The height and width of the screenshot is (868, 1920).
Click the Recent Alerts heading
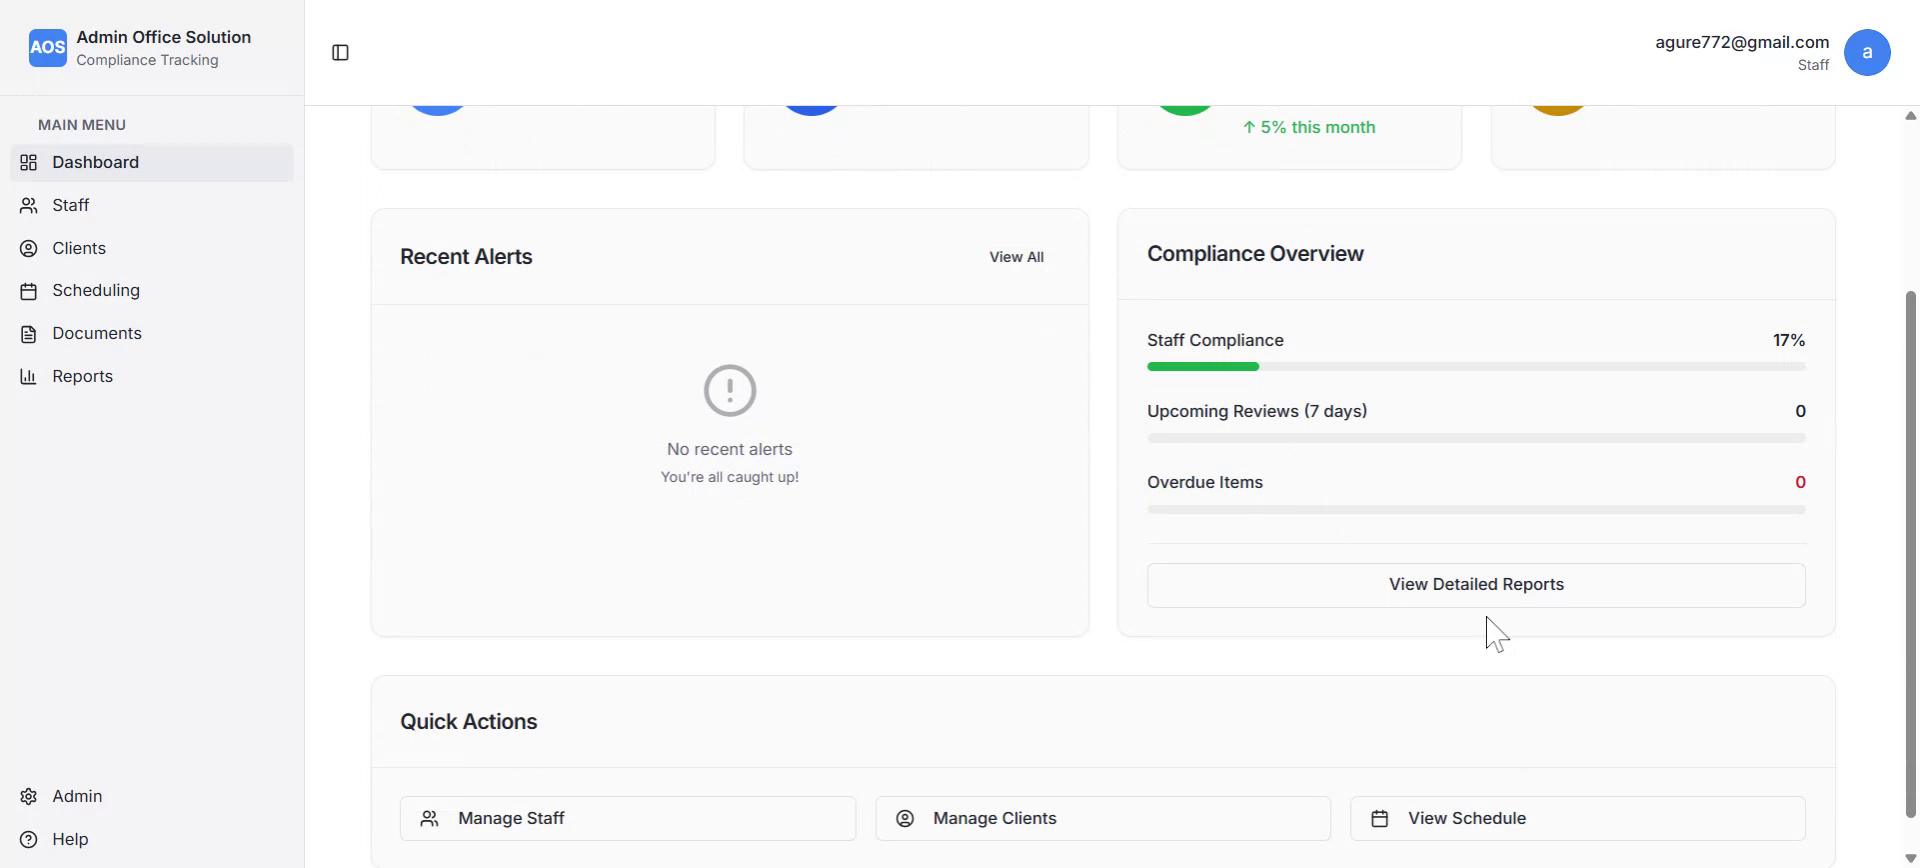tap(466, 257)
